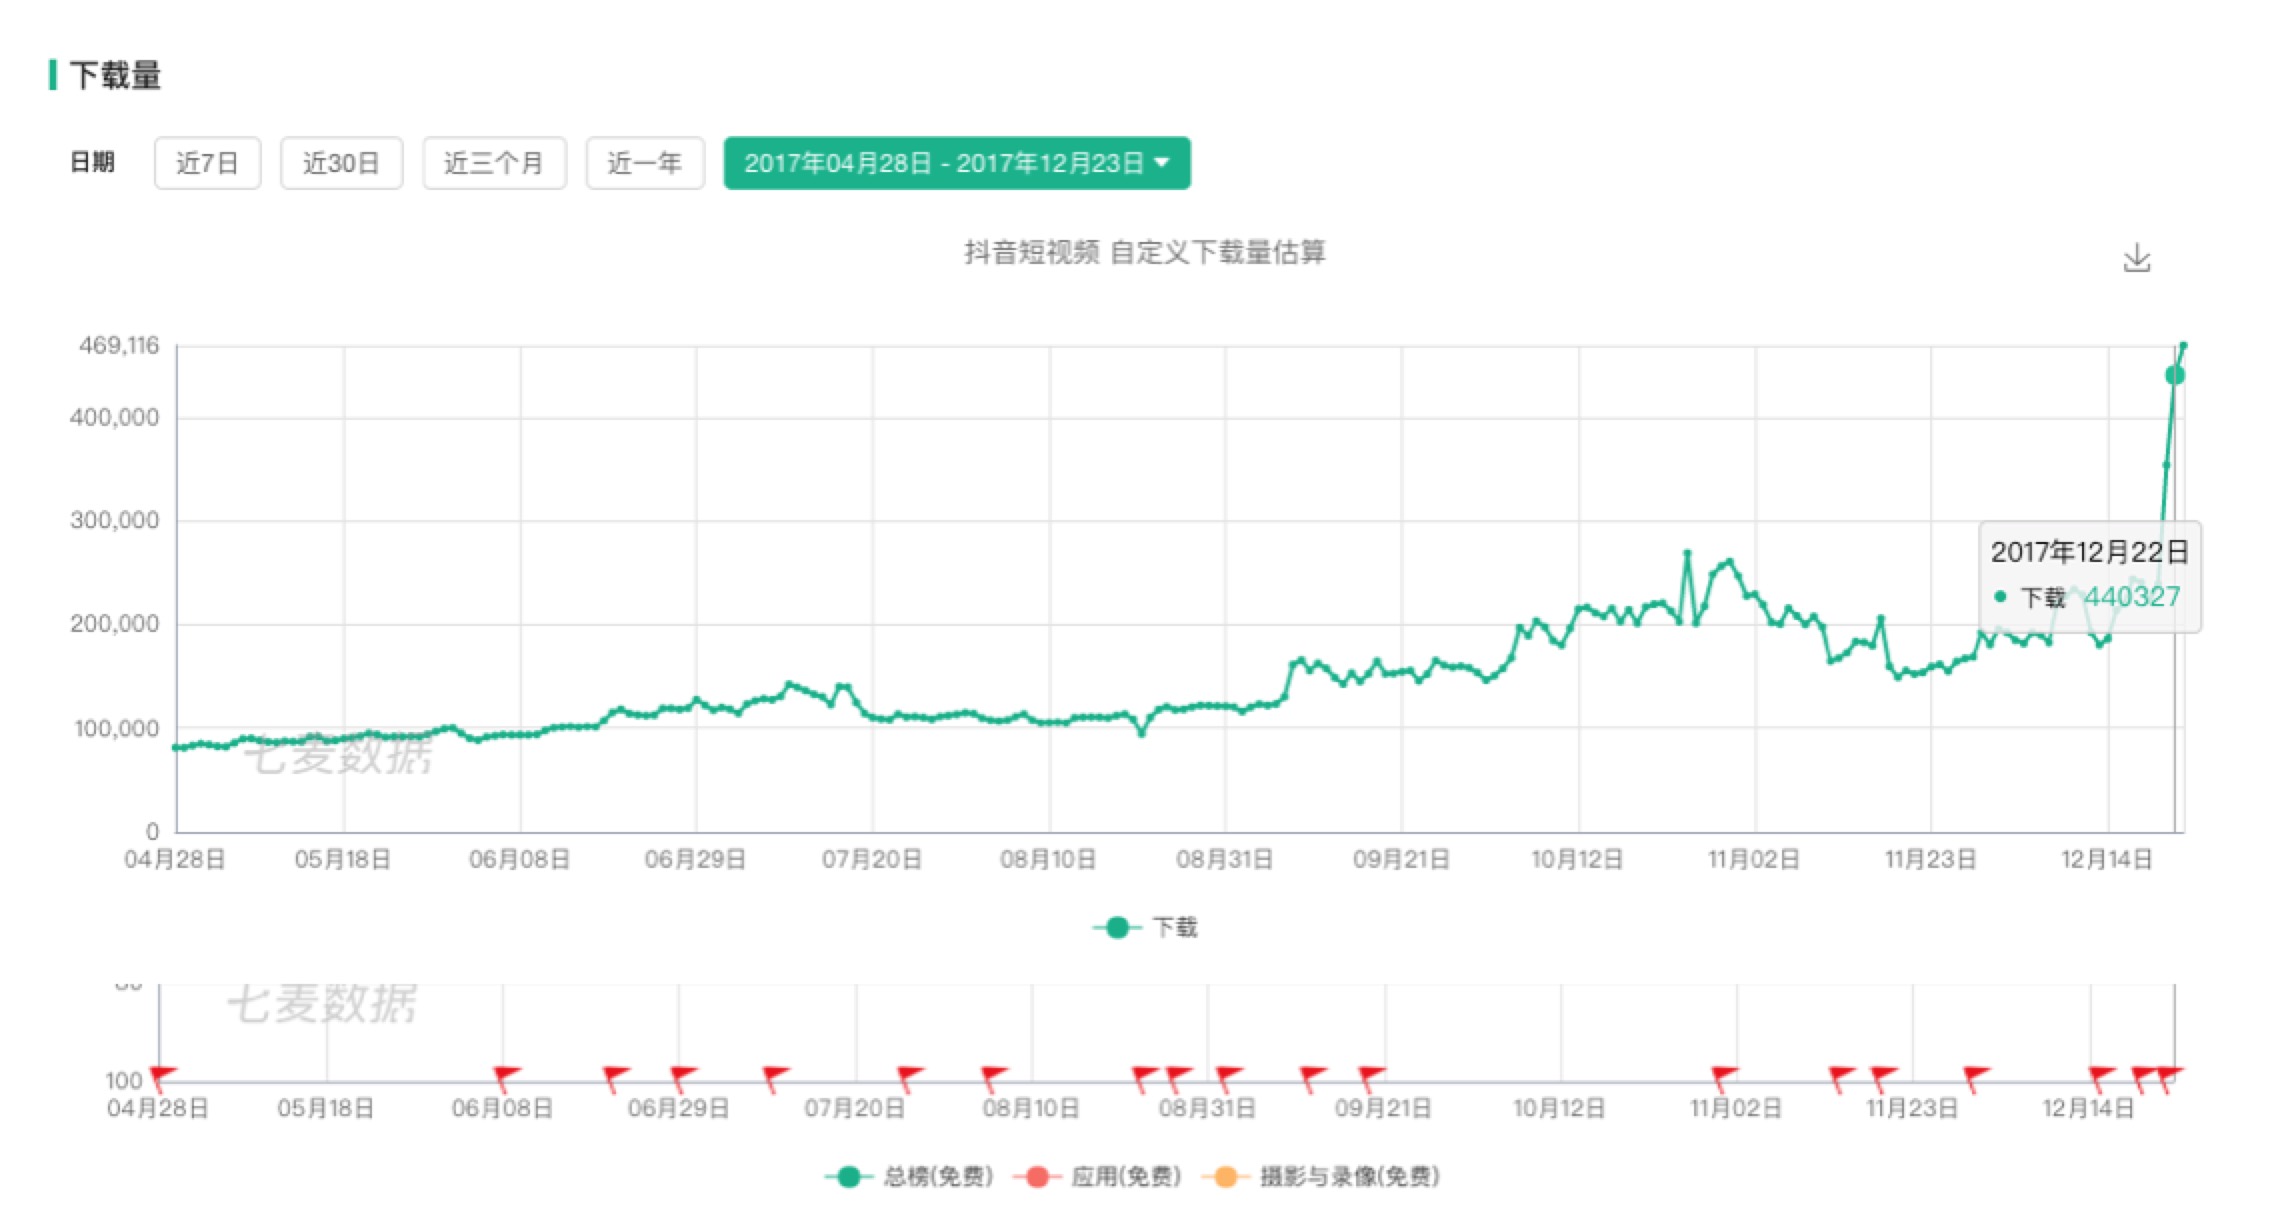Click the 200,000 y-axis label
2296x1224 pixels.
tap(114, 624)
